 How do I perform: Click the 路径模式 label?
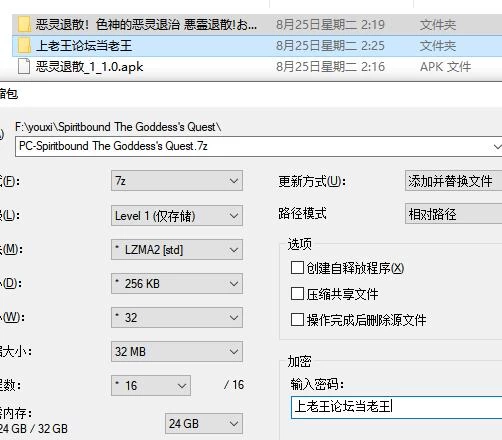pyautogui.click(x=302, y=213)
